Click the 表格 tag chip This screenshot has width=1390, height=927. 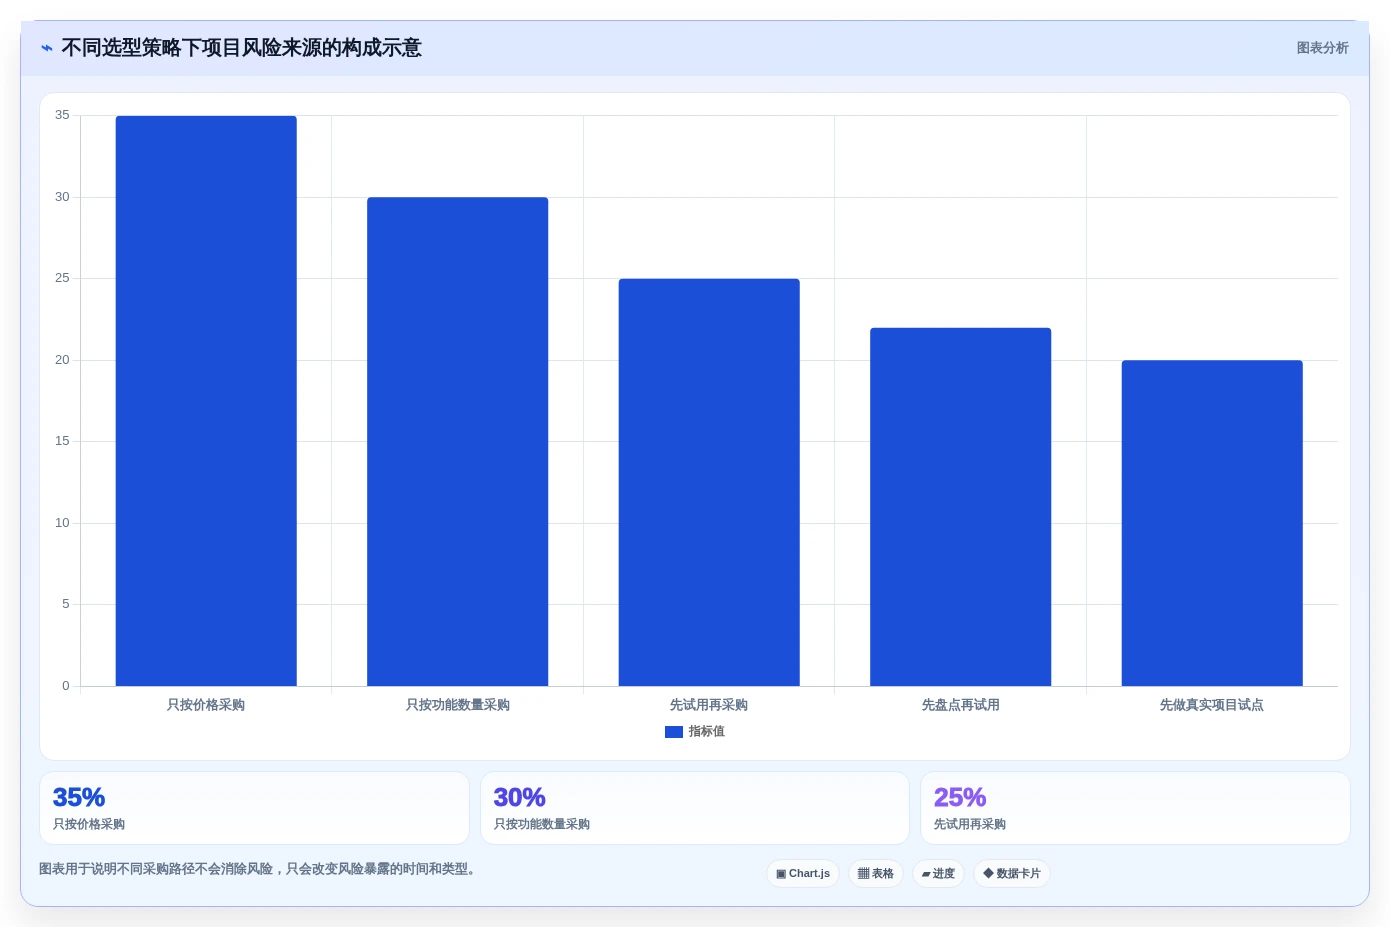click(876, 874)
